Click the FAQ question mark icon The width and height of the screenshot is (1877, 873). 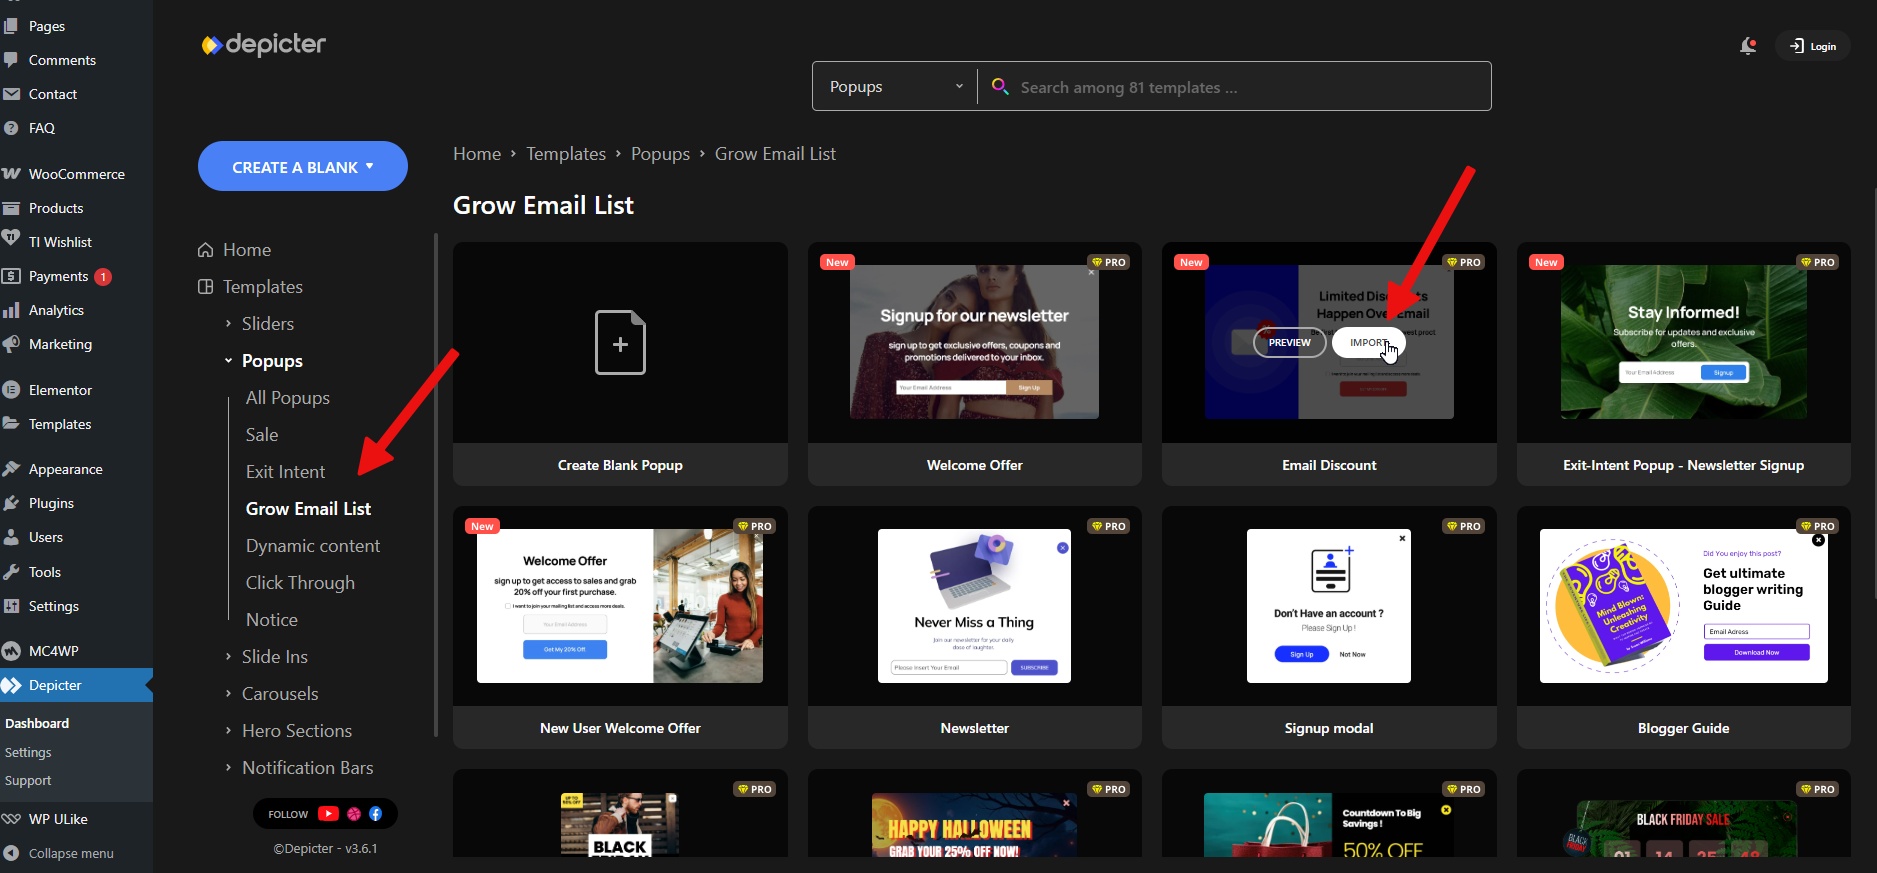(x=11, y=128)
